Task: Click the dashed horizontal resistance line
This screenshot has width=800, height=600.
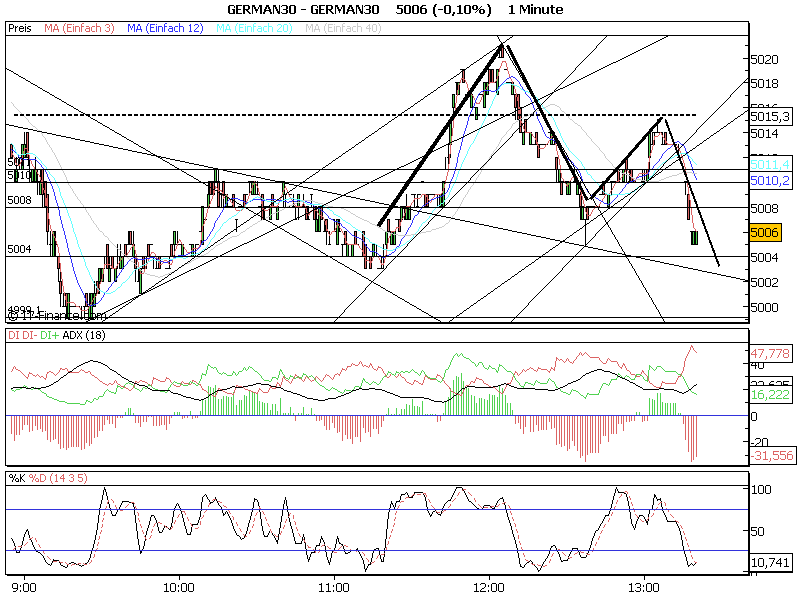Action: (355, 115)
